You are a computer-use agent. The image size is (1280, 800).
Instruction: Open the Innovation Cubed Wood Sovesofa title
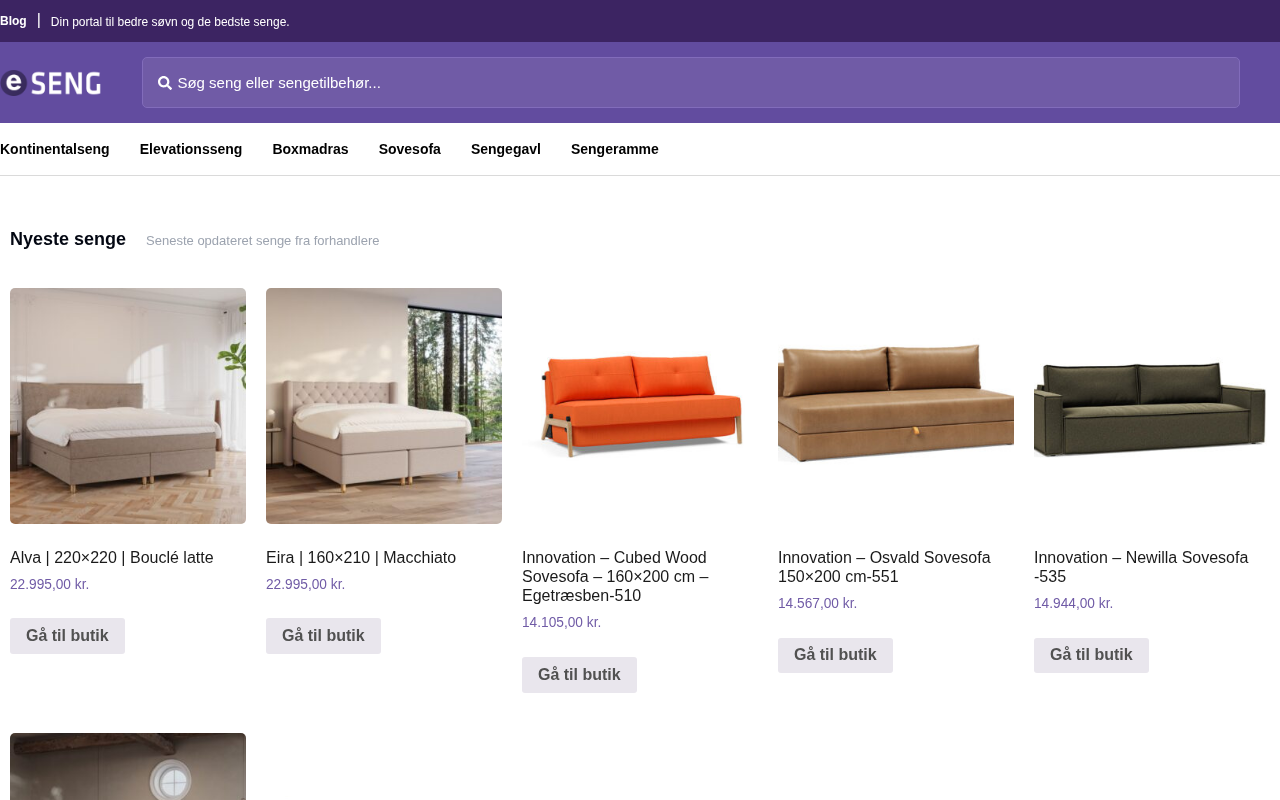pyautogui.click(x=615, y=577)
